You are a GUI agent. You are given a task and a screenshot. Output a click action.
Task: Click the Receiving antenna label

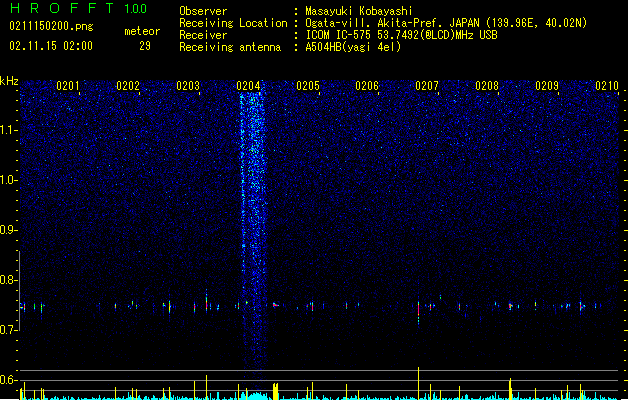(x=230, y=47)
